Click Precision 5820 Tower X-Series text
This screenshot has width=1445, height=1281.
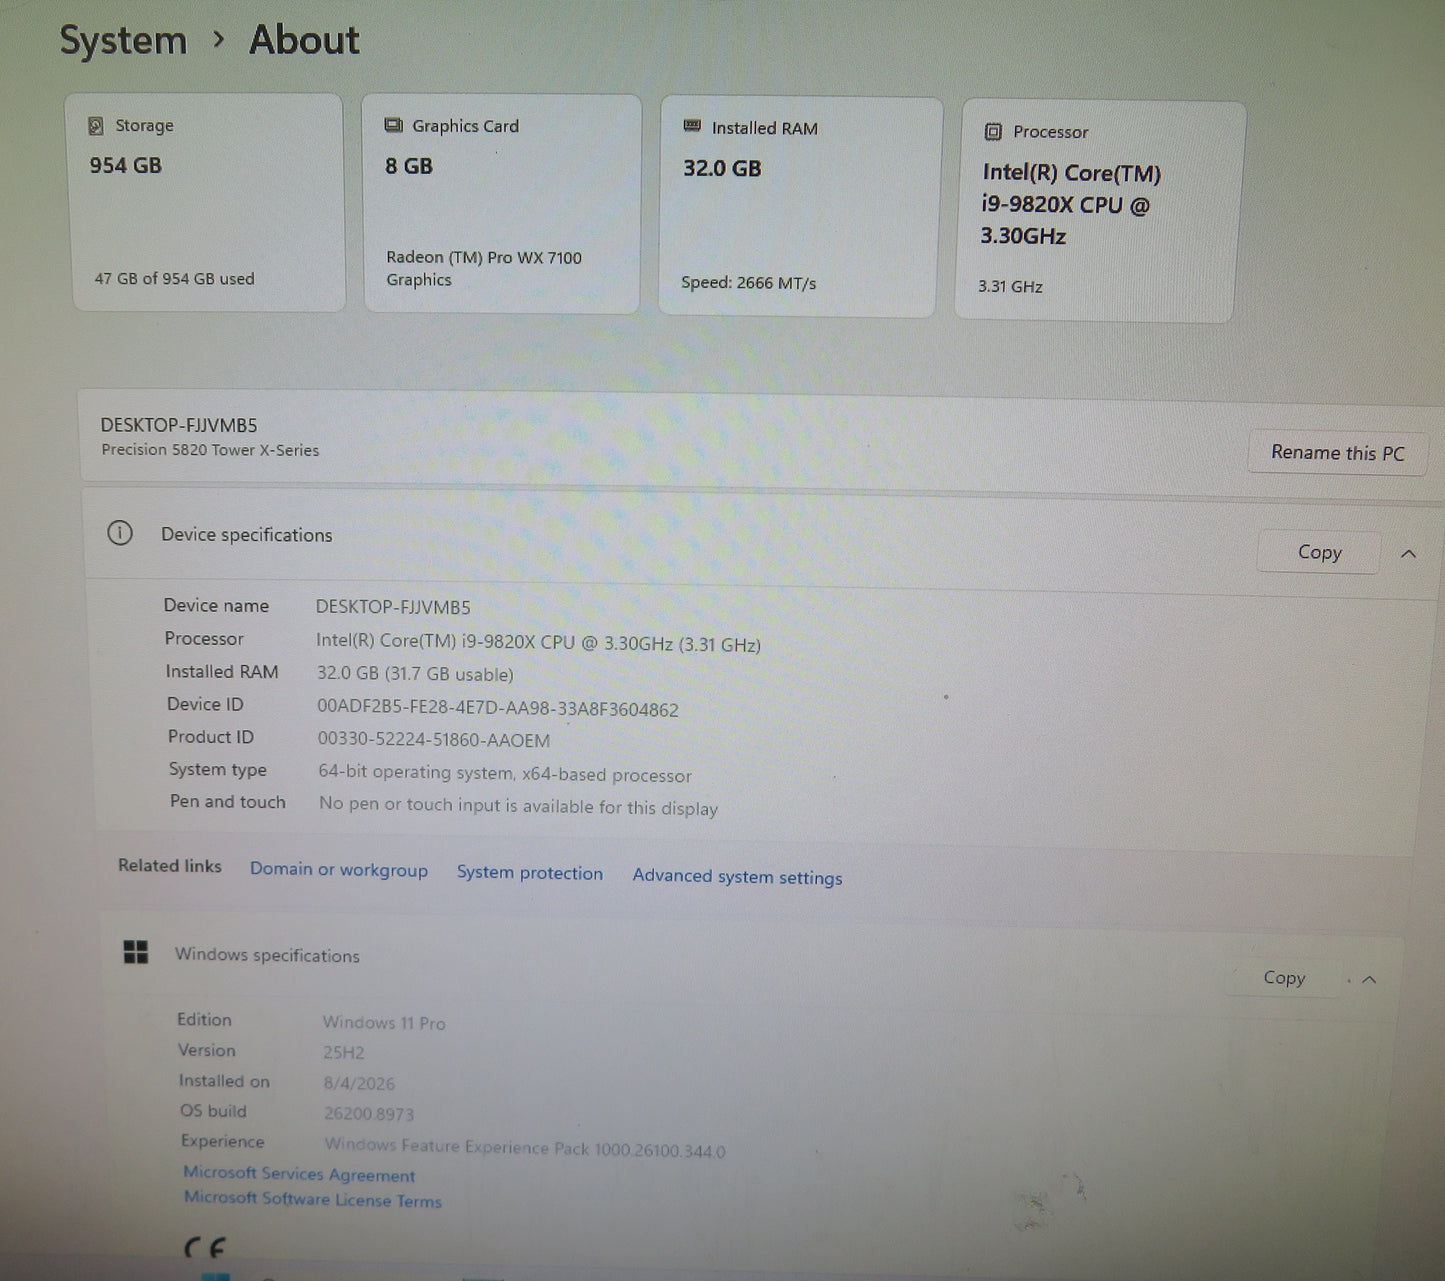(210, 450)
